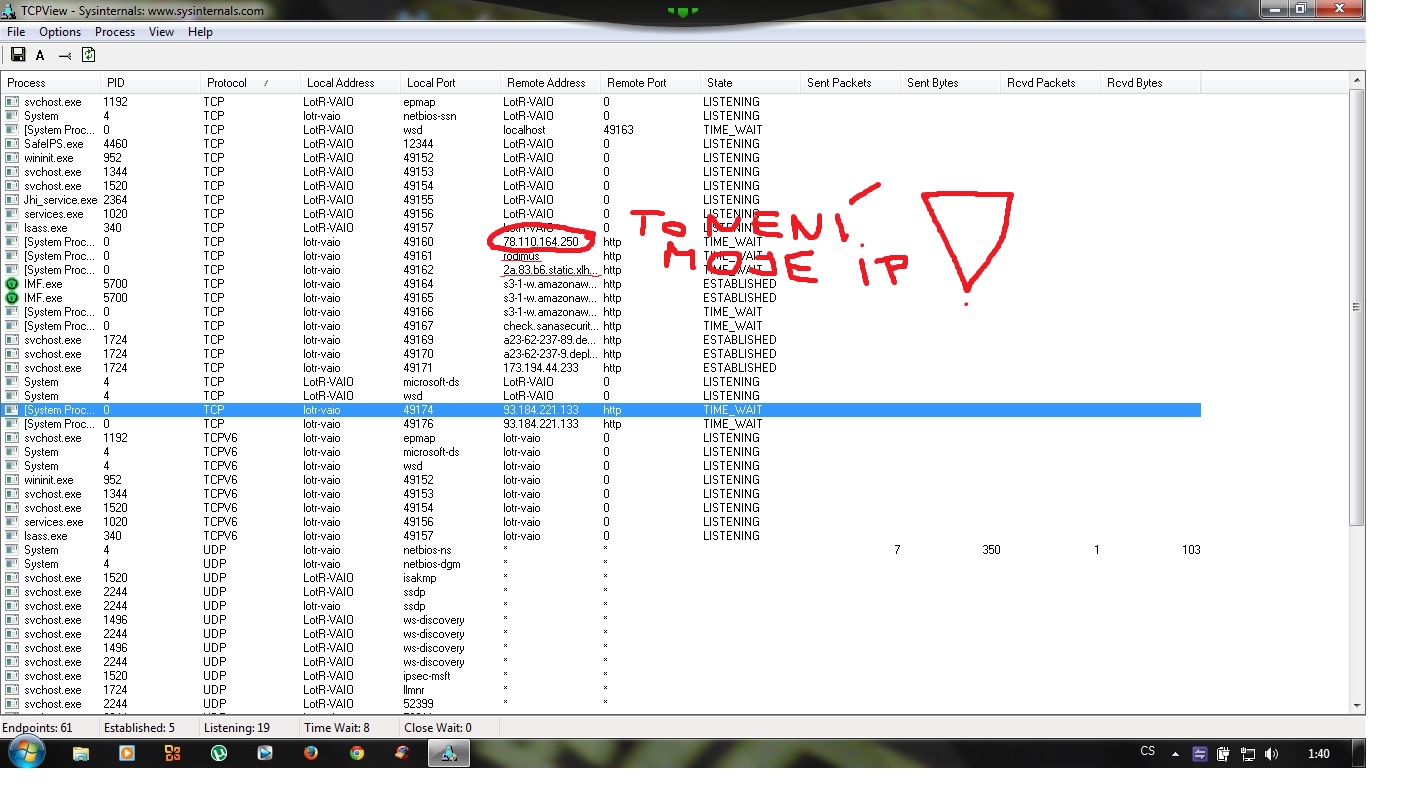Open the CS language indicator
1415x791 pixels.
click(x=1147, y=752)
